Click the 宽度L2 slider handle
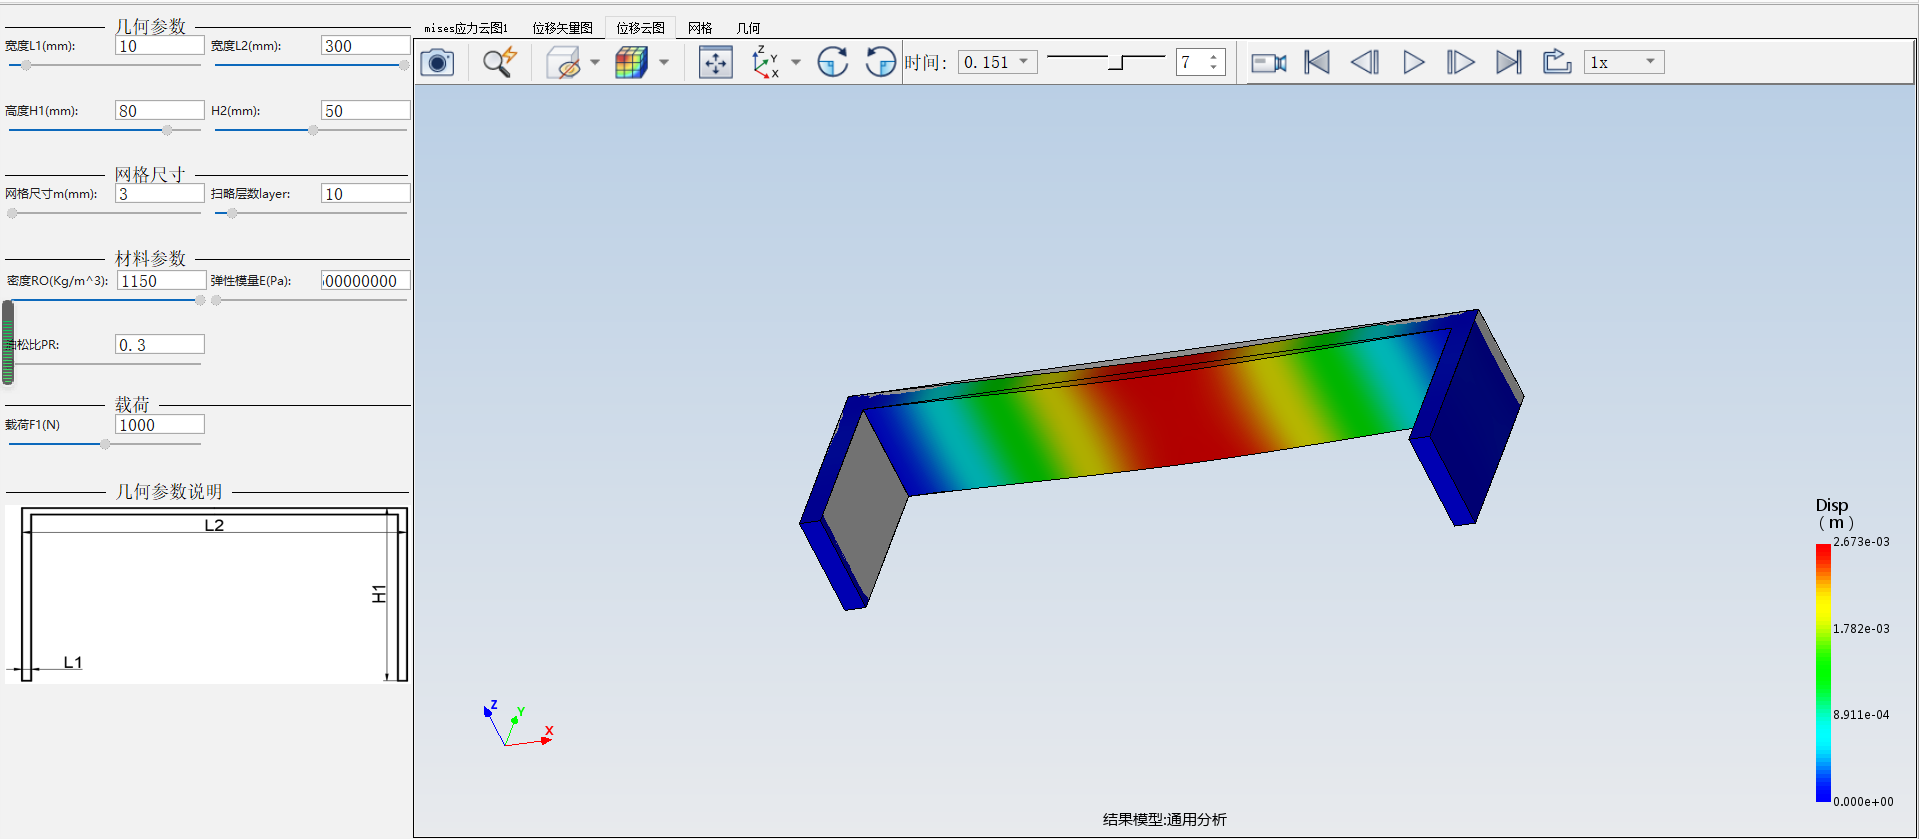1919x839 pixels. coord(404,65)
